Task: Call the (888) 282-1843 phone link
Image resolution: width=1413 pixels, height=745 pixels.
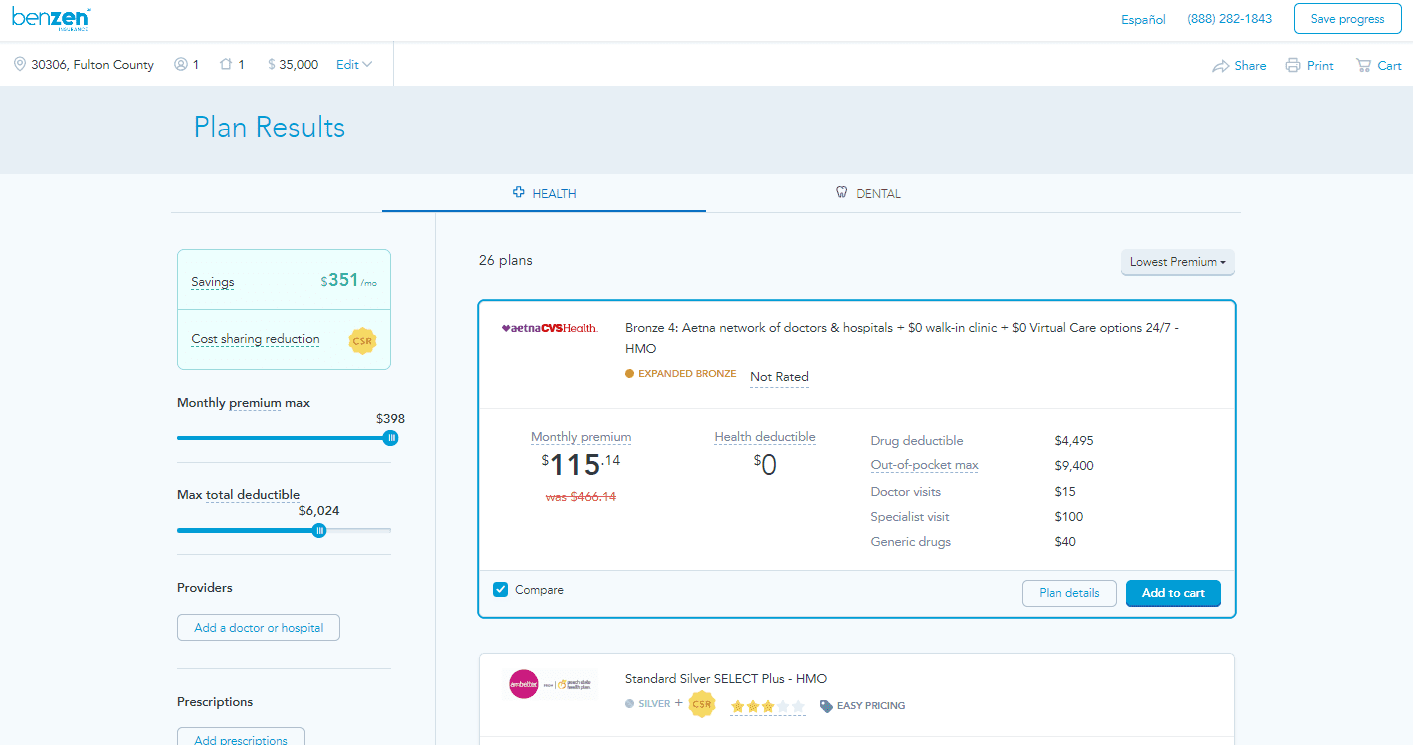Action: pyautogui.click(x=1230, y=19)
